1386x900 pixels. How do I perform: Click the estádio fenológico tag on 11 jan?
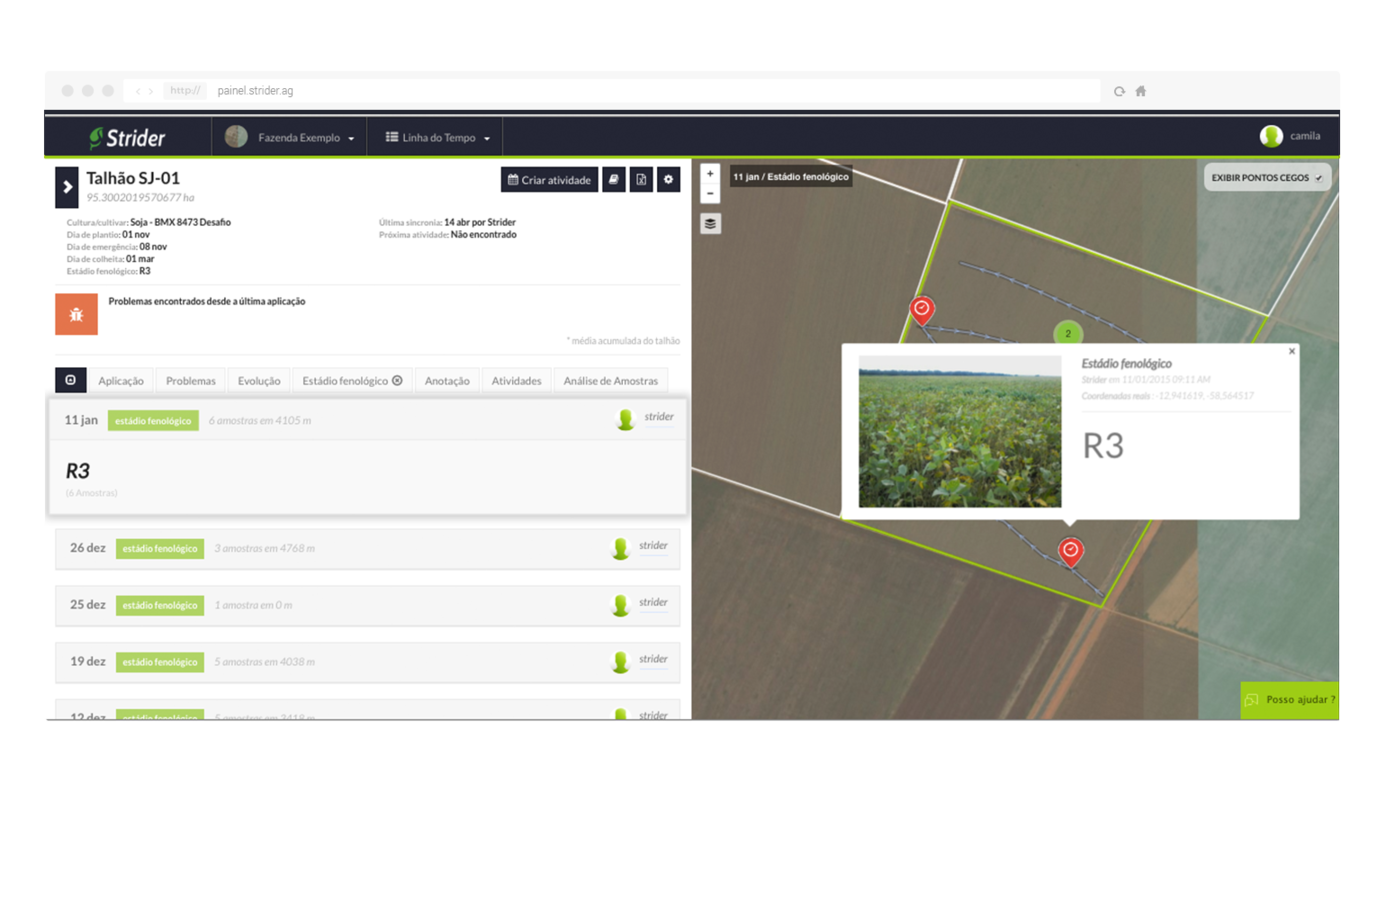(x=153, y=421)
